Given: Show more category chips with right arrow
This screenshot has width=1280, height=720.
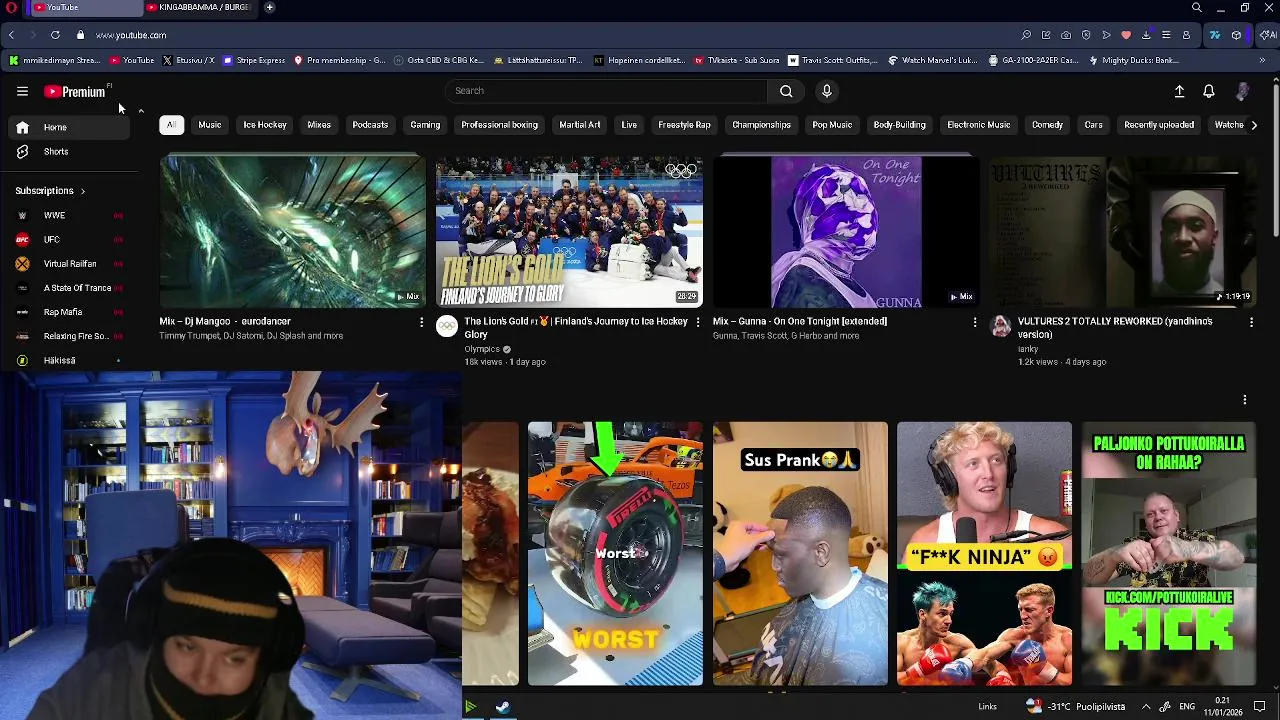Looking at the screenshot, I should pyautogui.click(x=1254, y=125).
